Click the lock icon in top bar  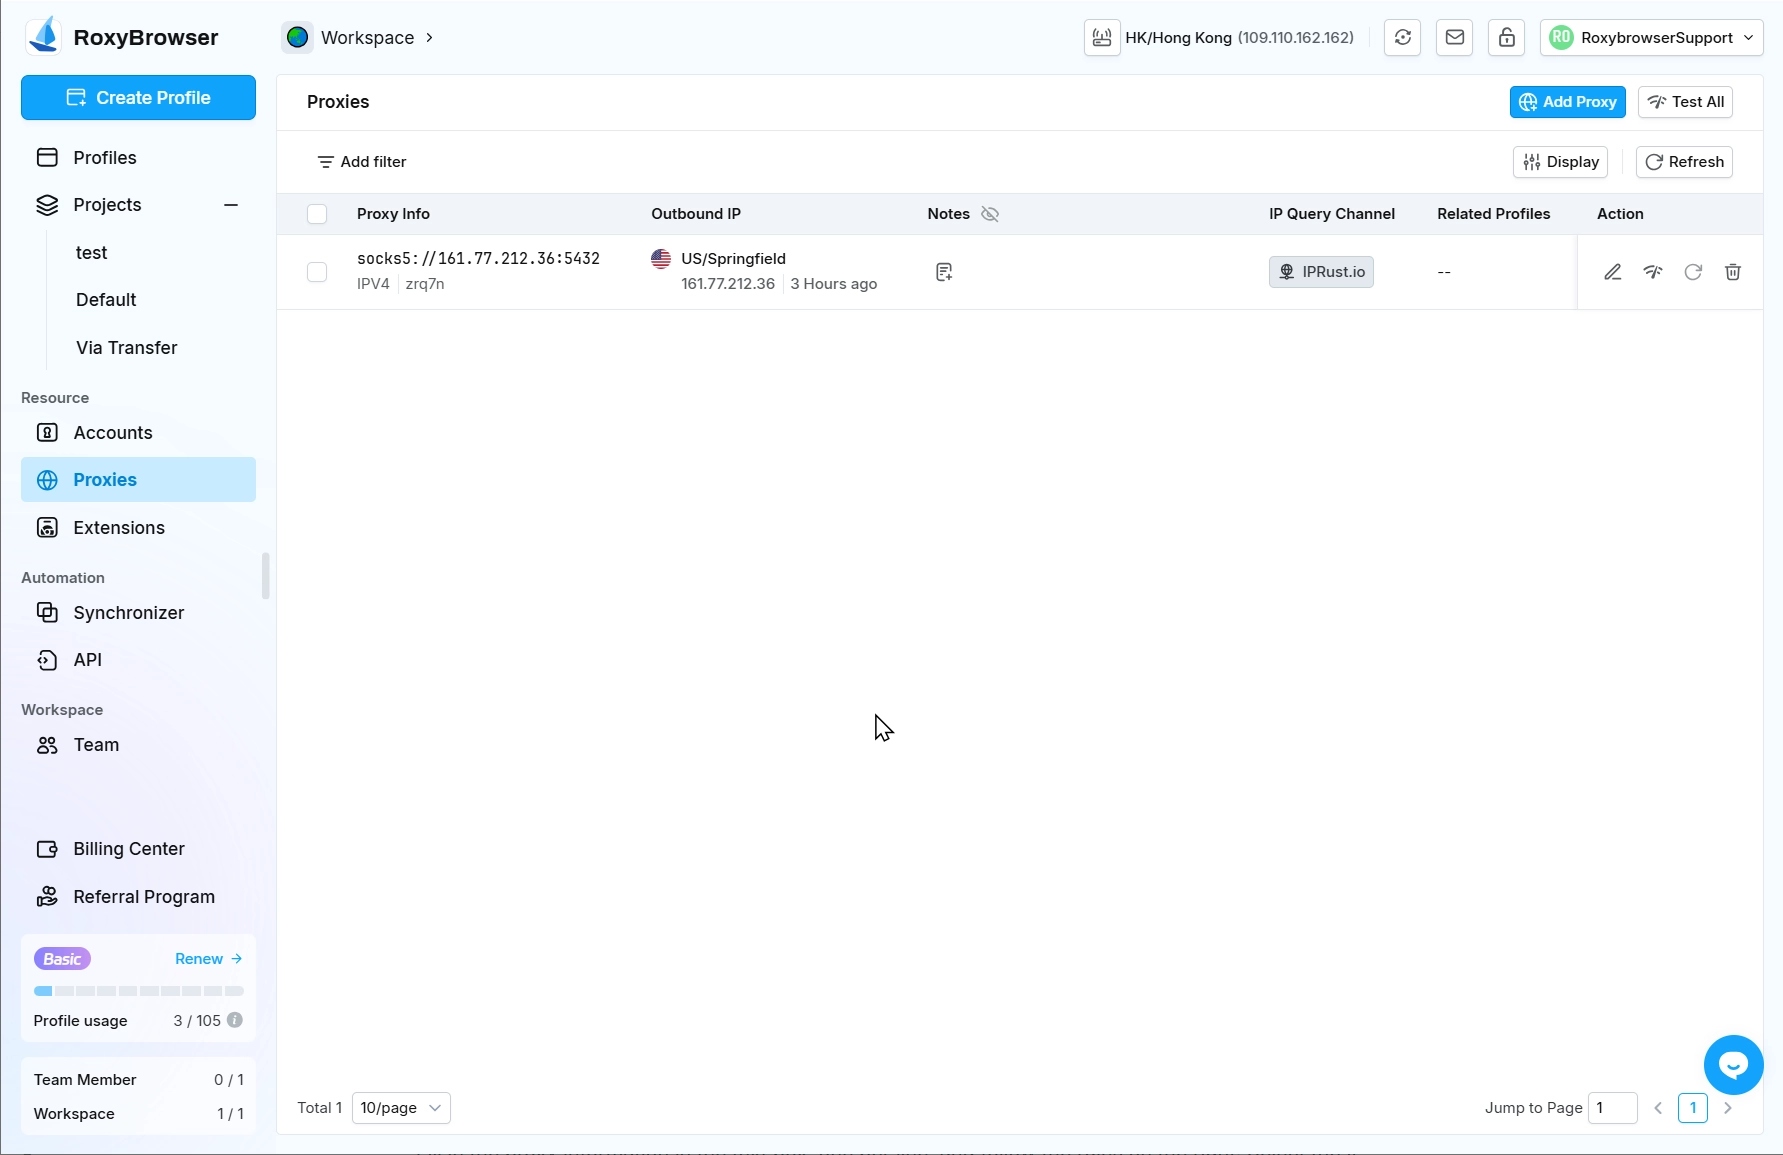[x=1507, y=38]
